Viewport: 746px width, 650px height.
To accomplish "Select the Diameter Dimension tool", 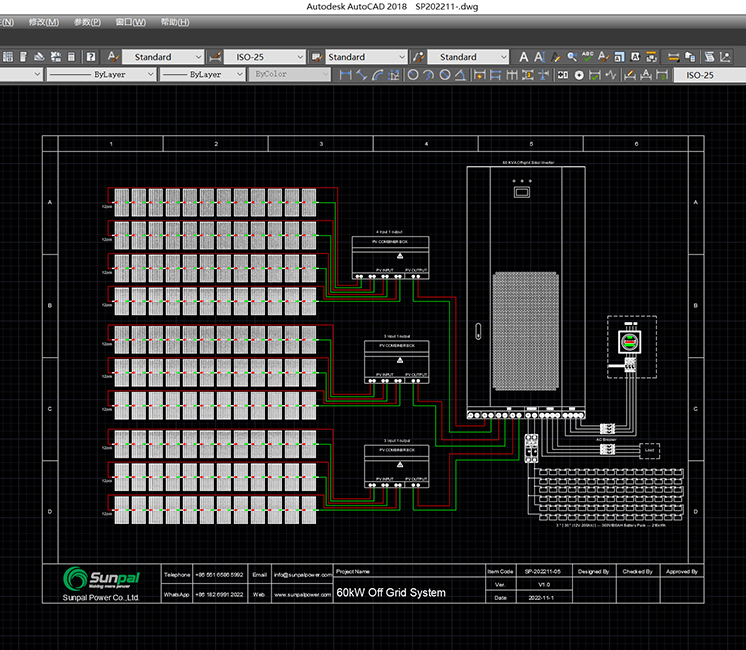I will (x=445, y=75).
